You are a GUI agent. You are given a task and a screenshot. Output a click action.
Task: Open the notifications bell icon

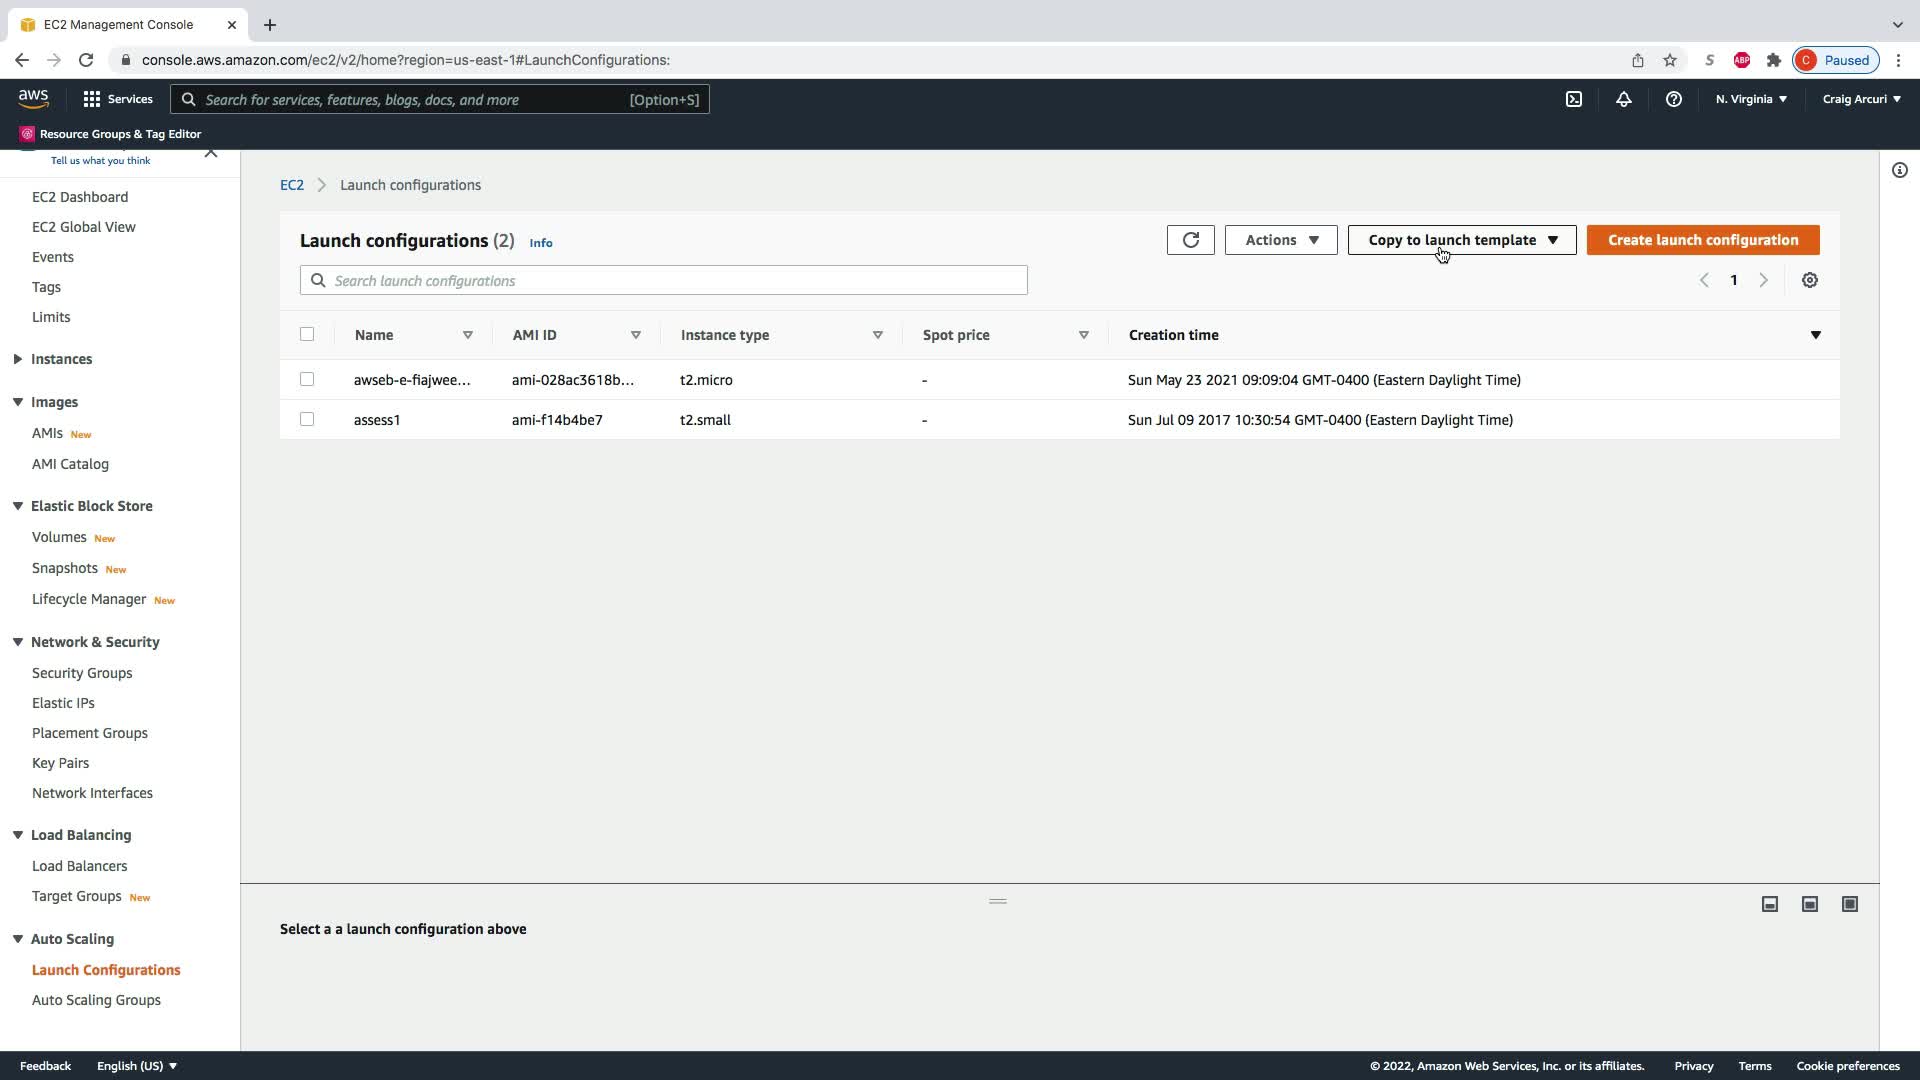click(1623, 99)
